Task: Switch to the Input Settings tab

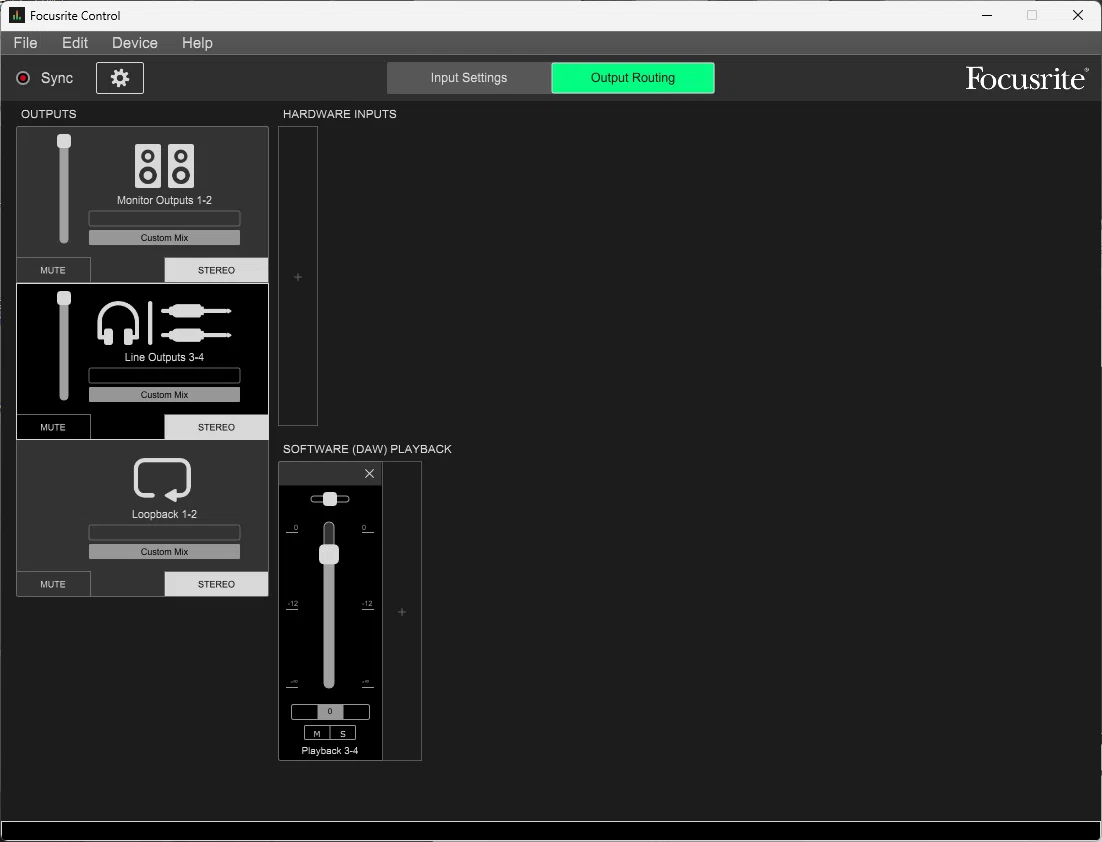Action: click(469, 78)
